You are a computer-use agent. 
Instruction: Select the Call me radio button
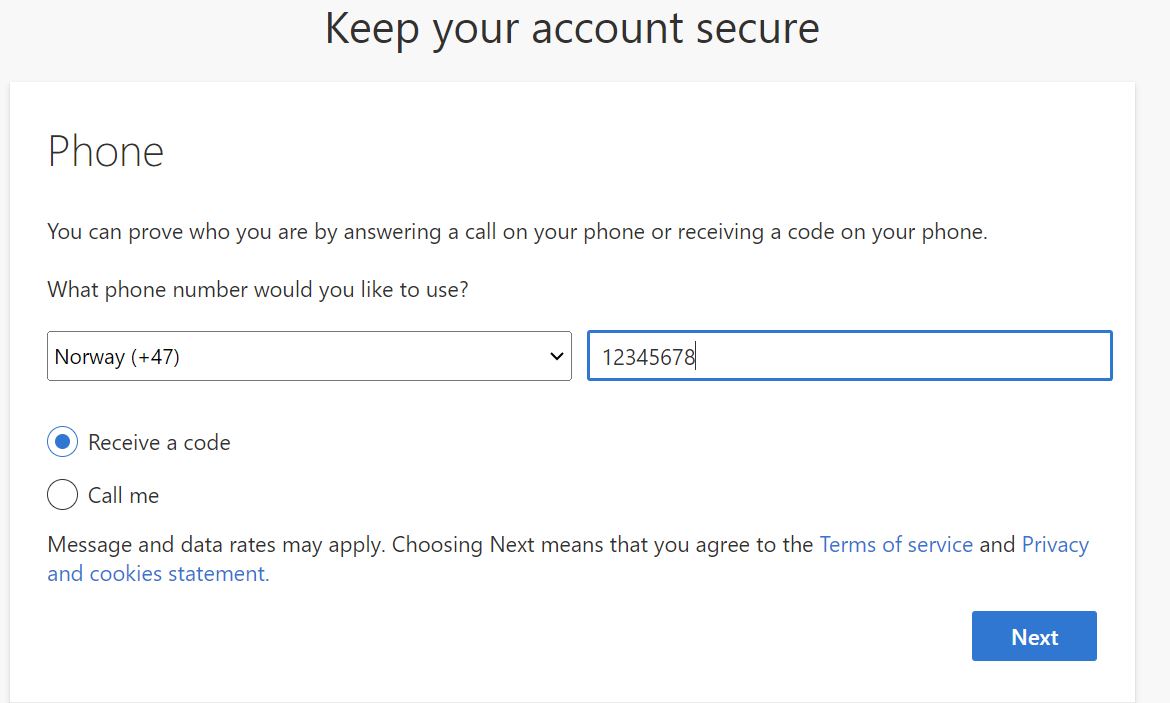[62, 495]
